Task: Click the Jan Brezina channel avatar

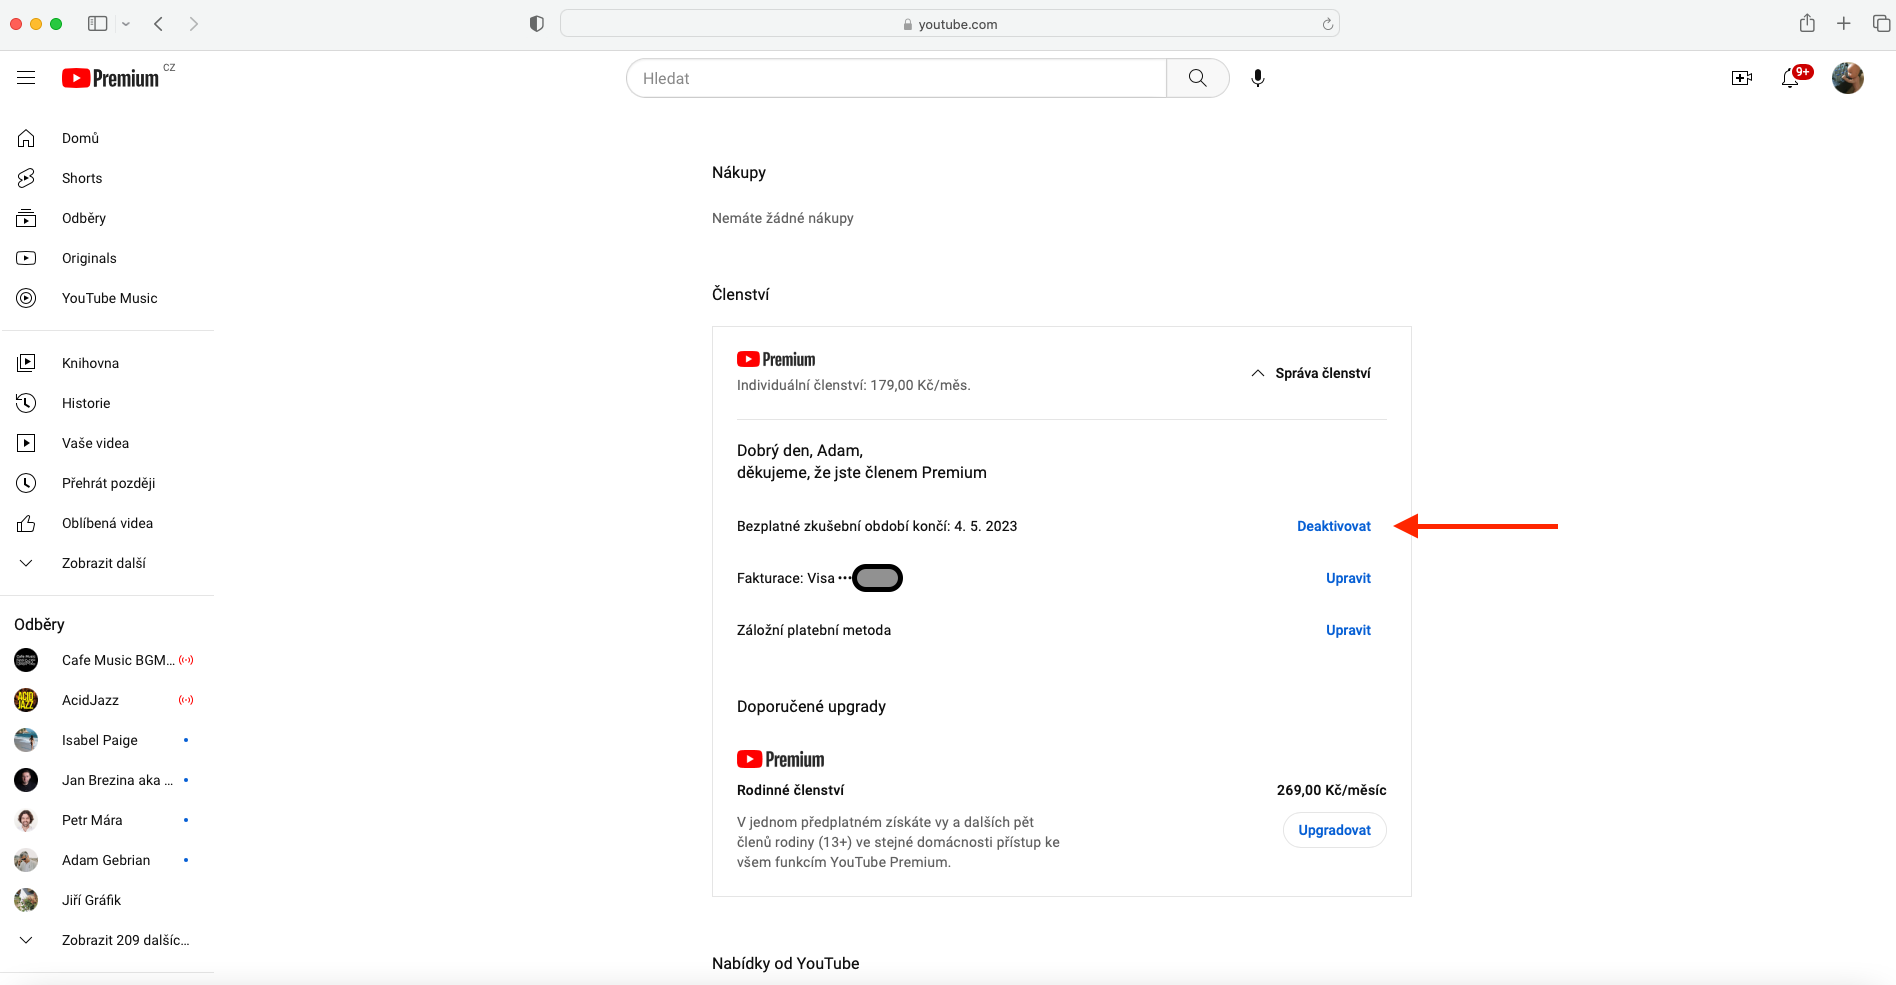Action: pos(26,780)
